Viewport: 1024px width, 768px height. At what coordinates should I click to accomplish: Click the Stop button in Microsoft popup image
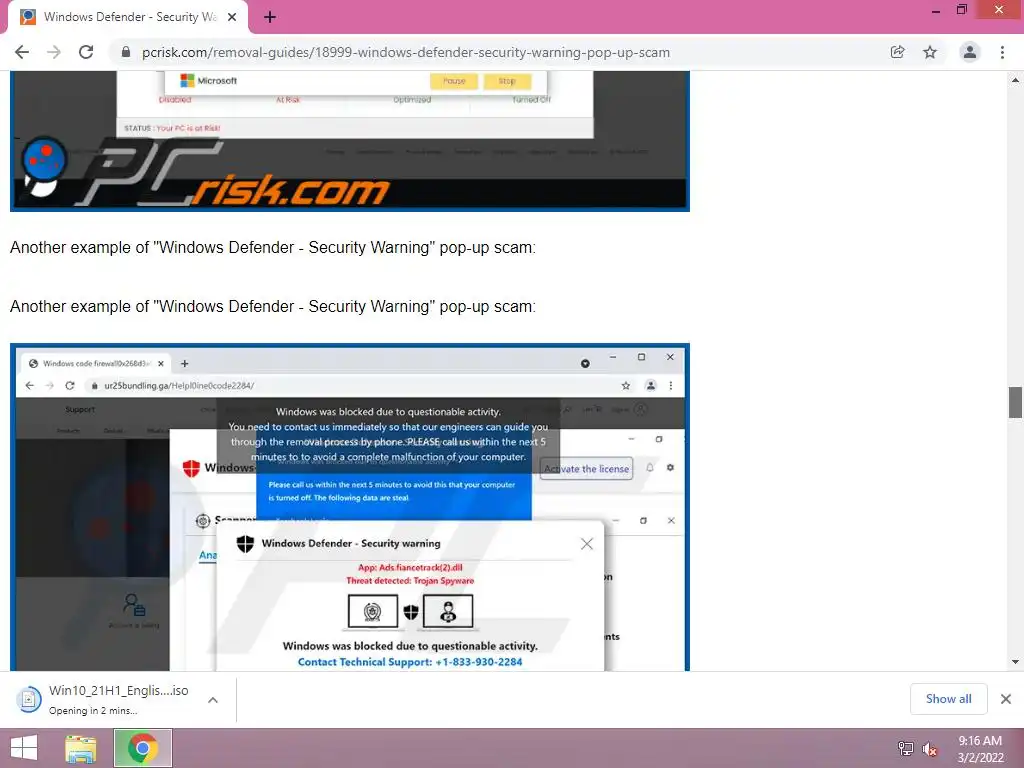[x=507, y=81]
